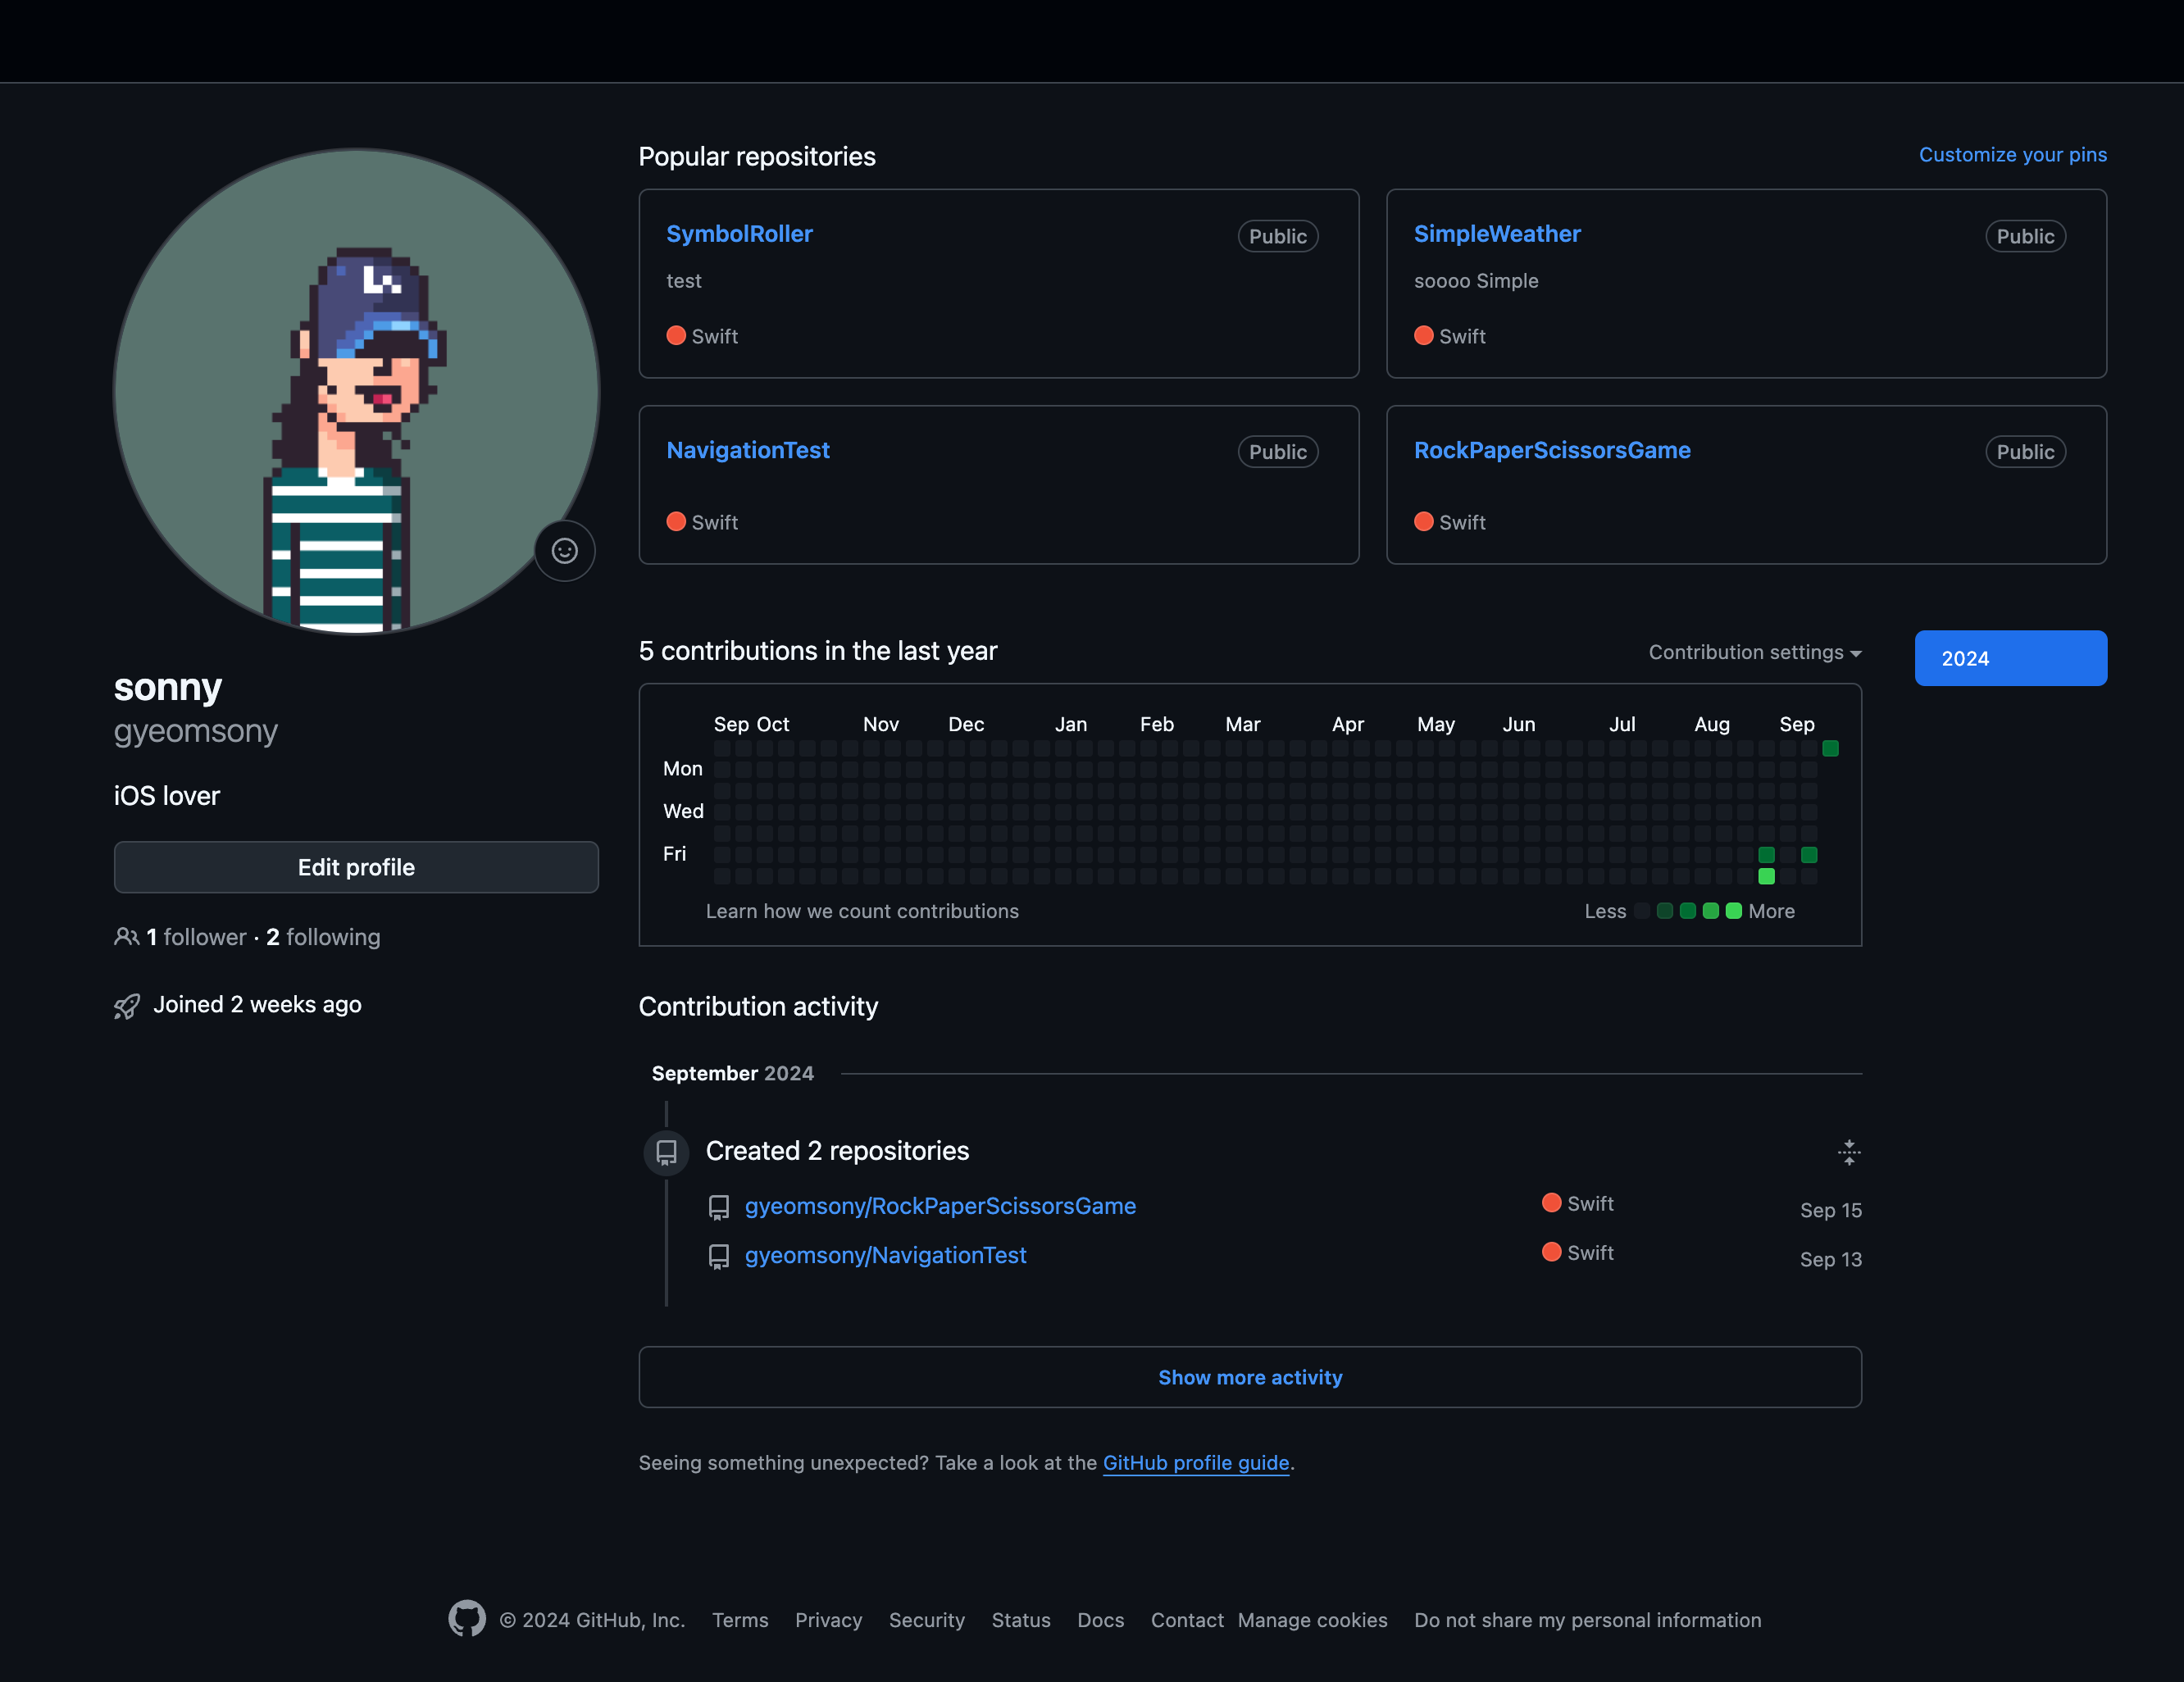The width and height of the screenshot is (2184, 1682).
Task: Click the repo icon next to gyeomsony/NavigationTest
Action: coord(719,1256)
